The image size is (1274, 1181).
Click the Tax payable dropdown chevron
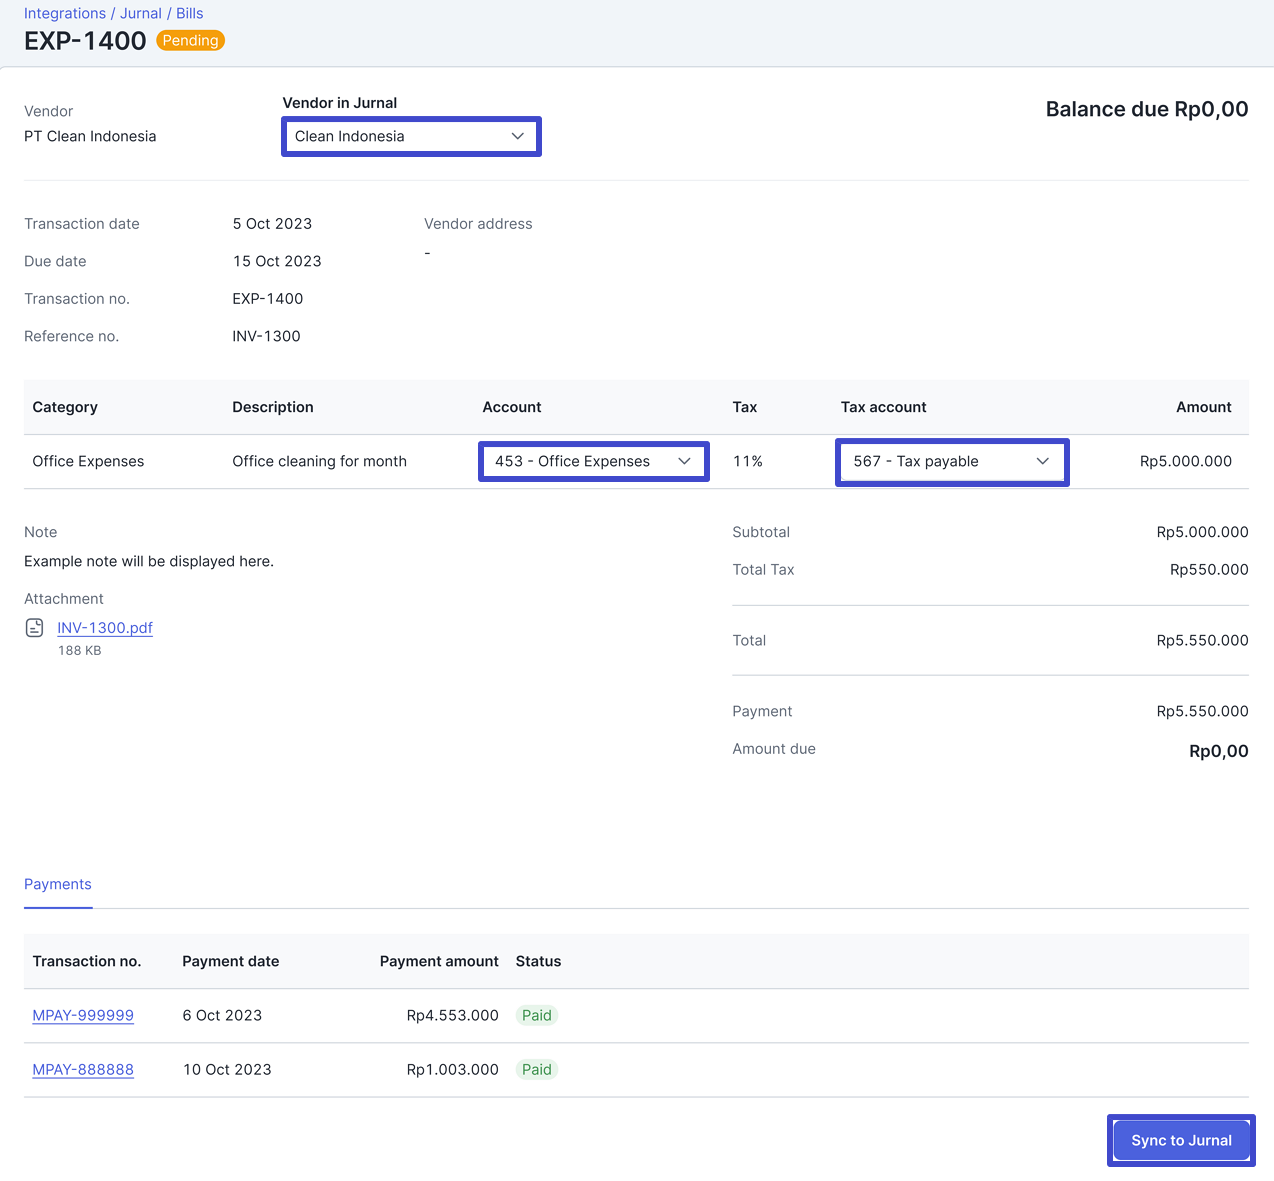1043,461
